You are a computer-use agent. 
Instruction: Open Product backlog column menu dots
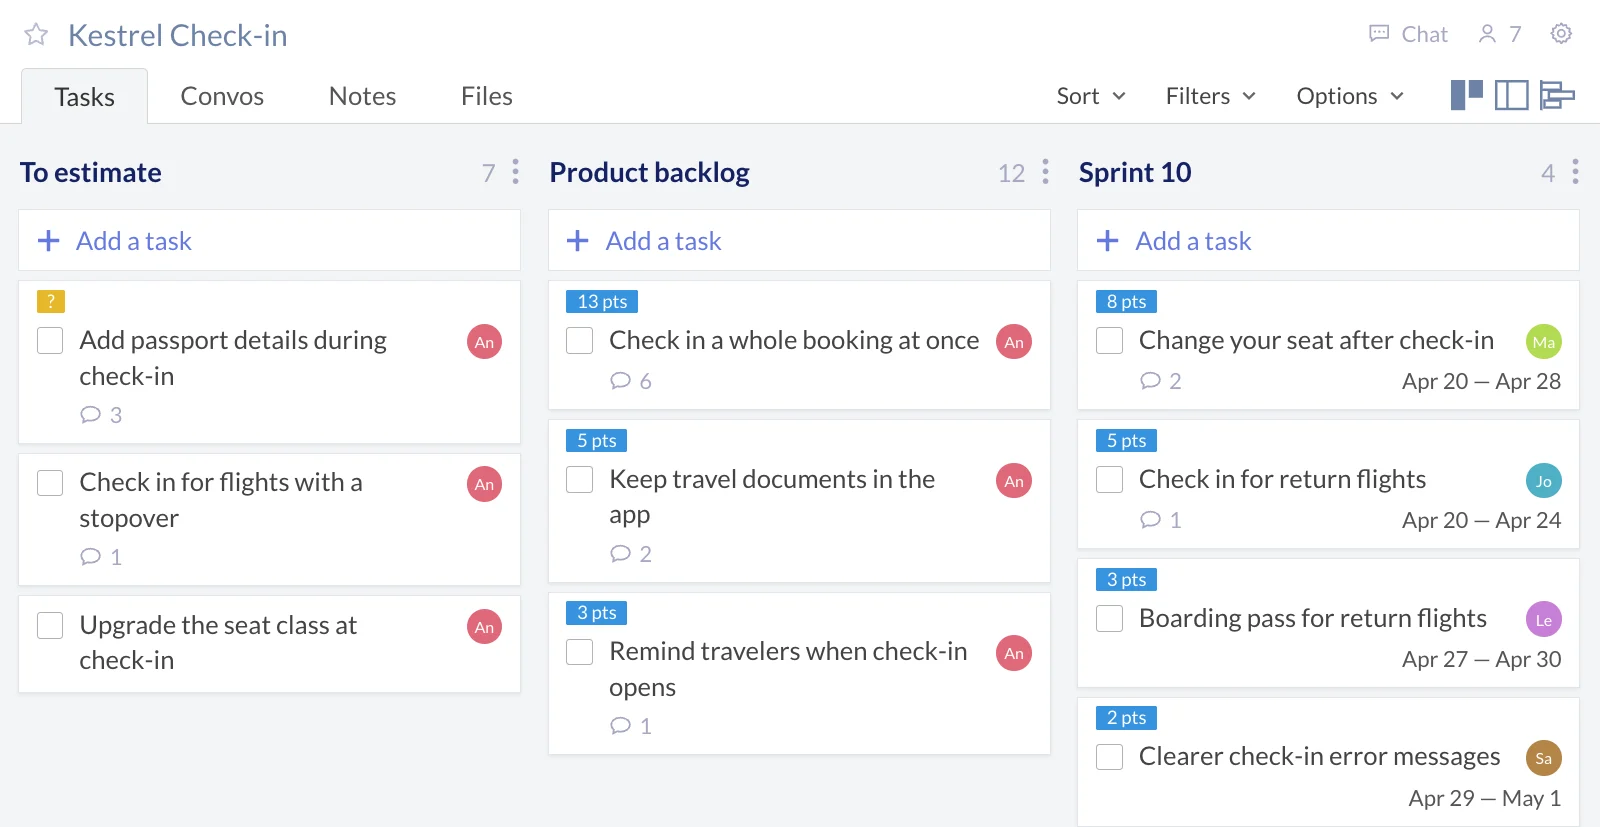point(1046,172)
